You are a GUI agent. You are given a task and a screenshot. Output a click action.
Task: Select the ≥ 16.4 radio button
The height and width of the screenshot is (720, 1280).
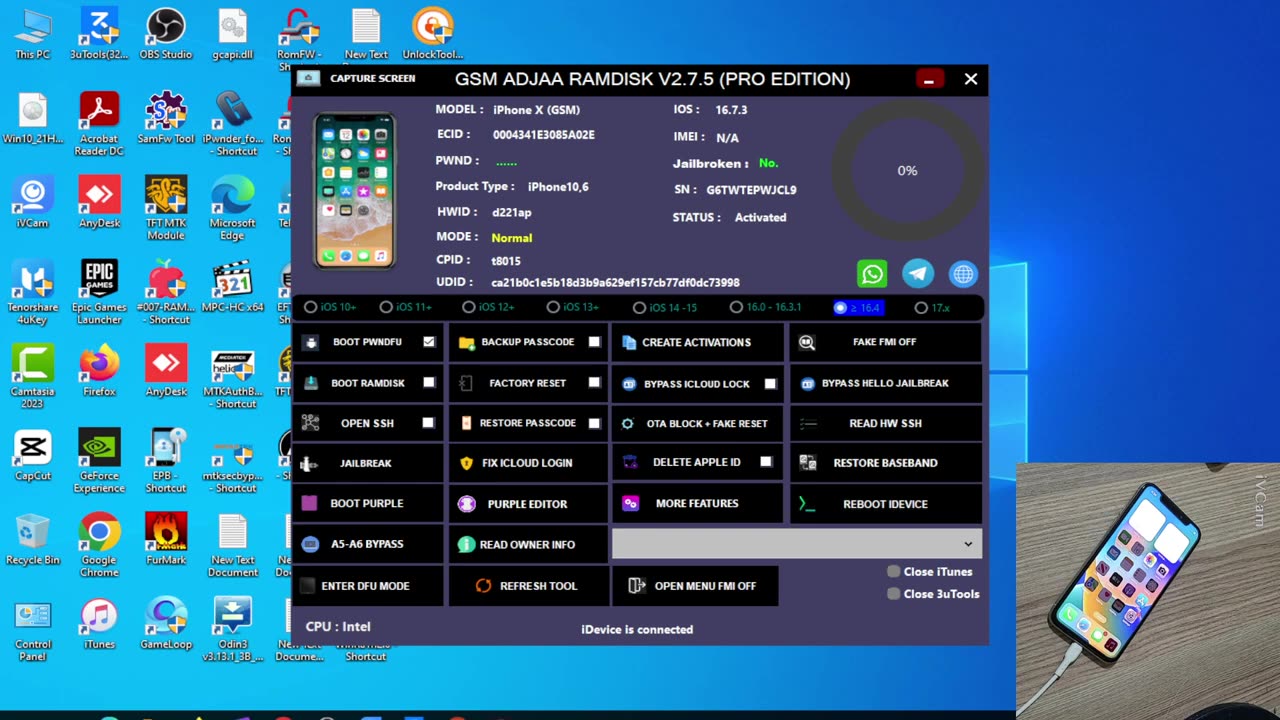pyautogui.click(x=840, y=308)
